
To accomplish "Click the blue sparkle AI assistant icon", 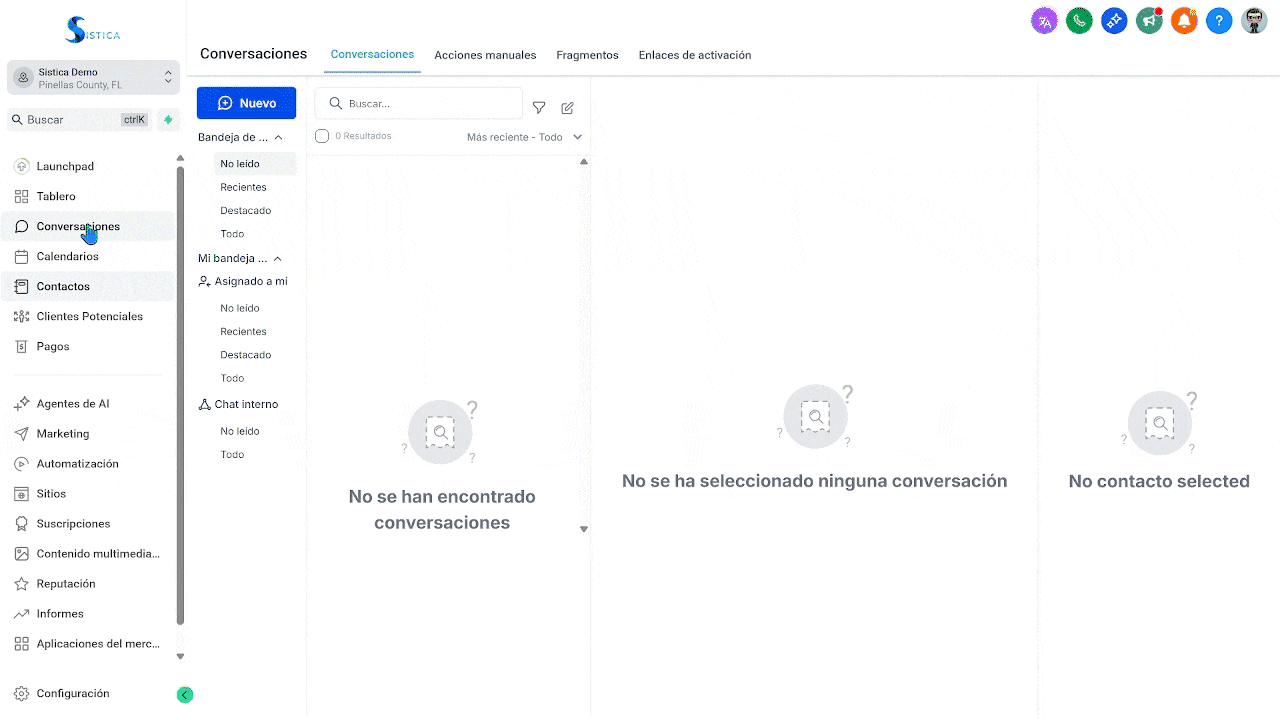I will click(1114, 20).
